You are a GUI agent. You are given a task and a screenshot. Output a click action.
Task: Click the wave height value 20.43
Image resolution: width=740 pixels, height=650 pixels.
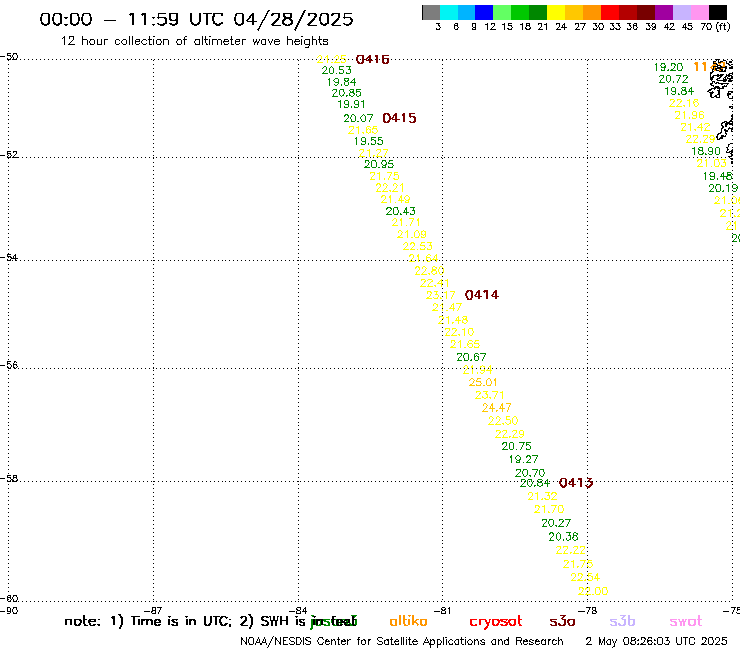point(400,211)
